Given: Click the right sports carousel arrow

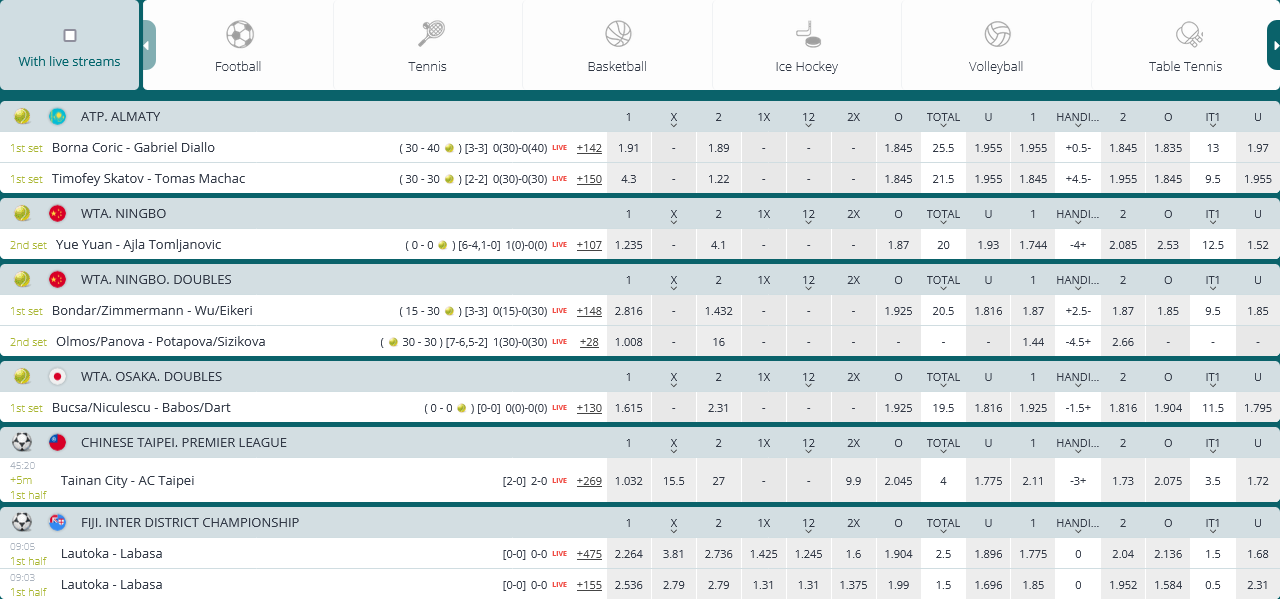Looking at the screenshot, I should [x=1274, y=45].
